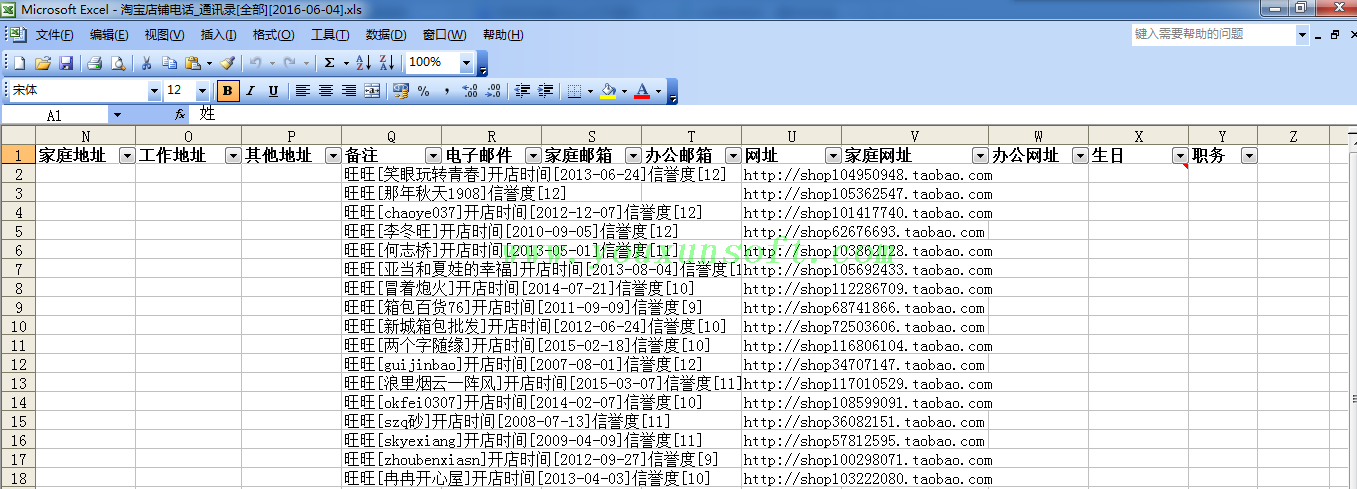1357x489 pixels.
Task: Apply the red font color
Action: (x=643, y=91)
